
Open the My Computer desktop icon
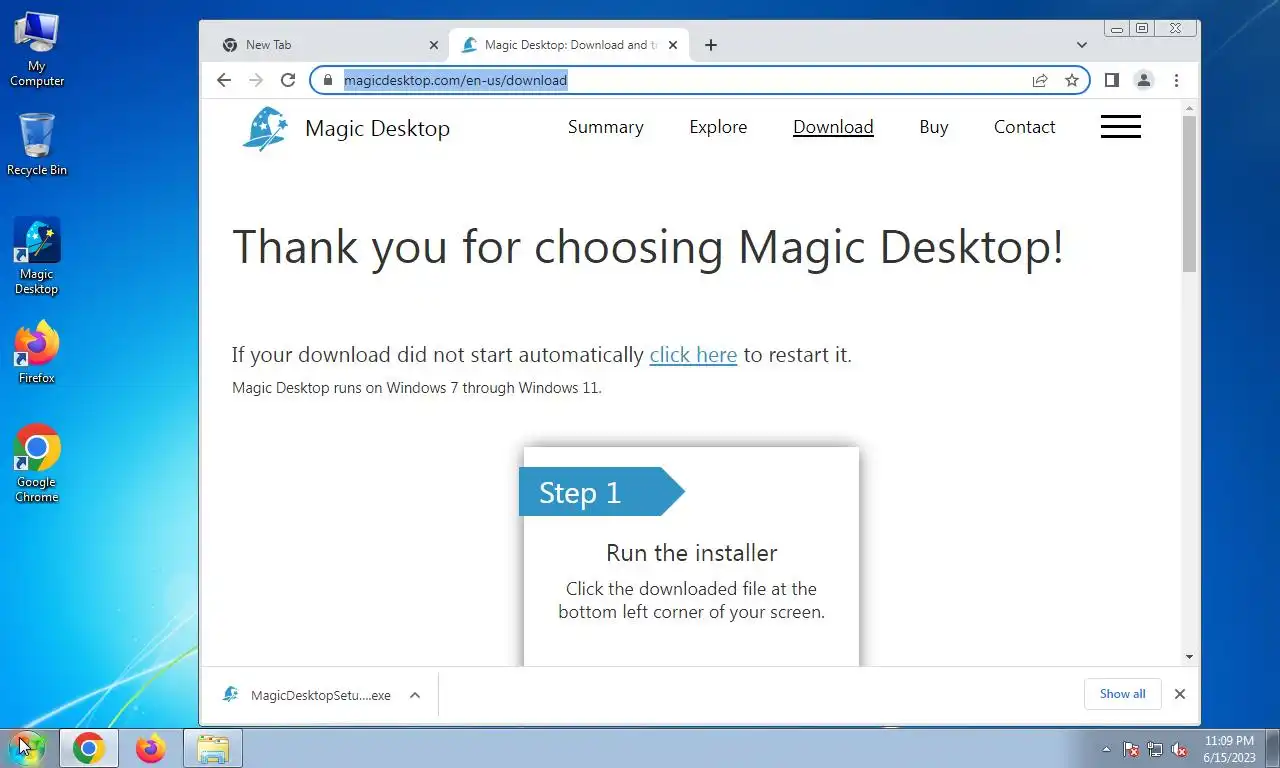37,49
